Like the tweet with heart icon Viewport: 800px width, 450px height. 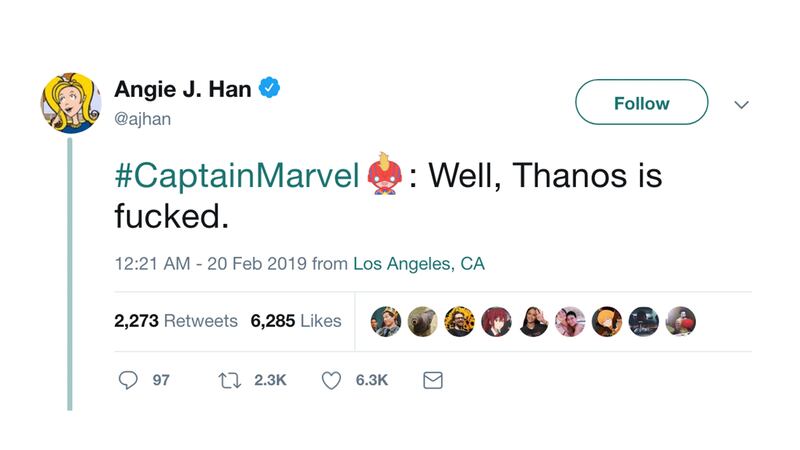point(330,382)
